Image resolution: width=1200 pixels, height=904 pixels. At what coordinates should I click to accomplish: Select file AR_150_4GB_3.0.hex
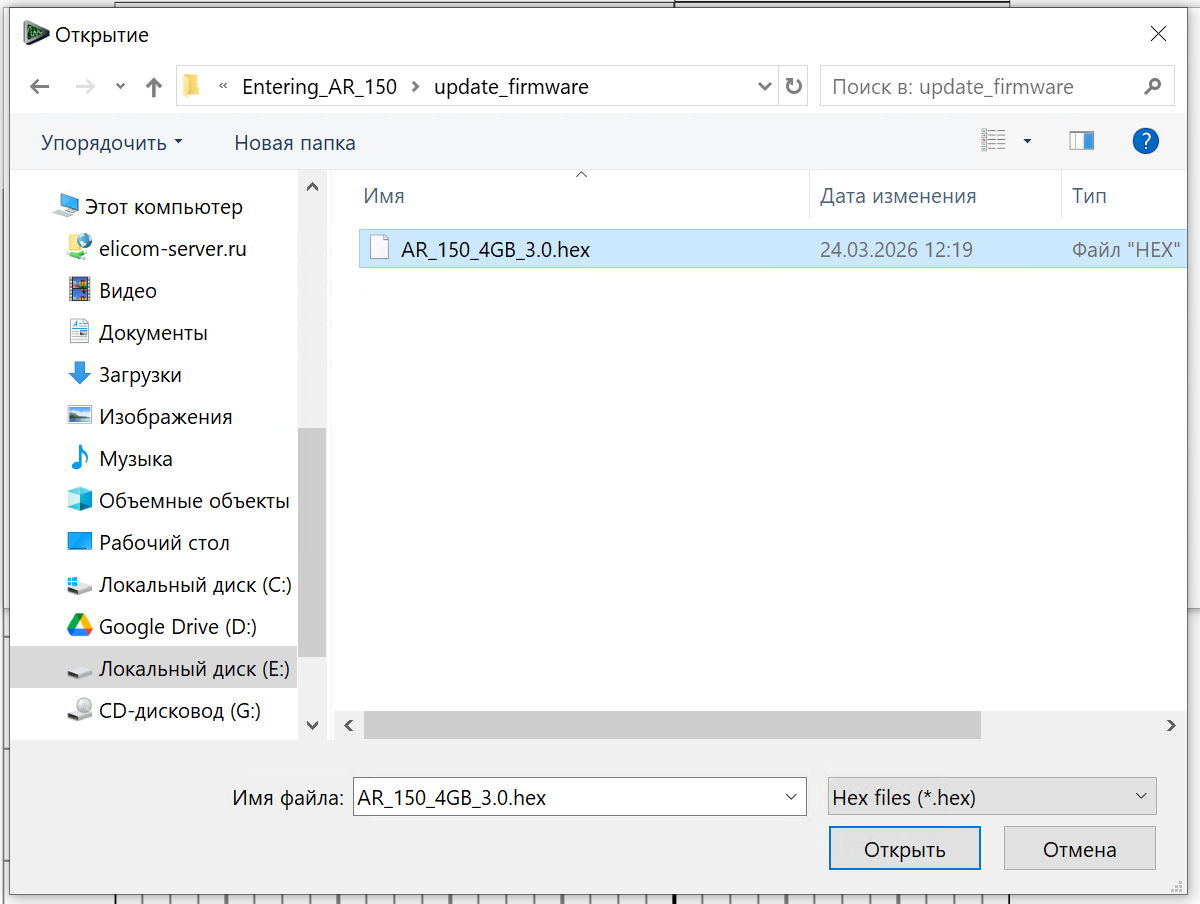coord(774,249)
